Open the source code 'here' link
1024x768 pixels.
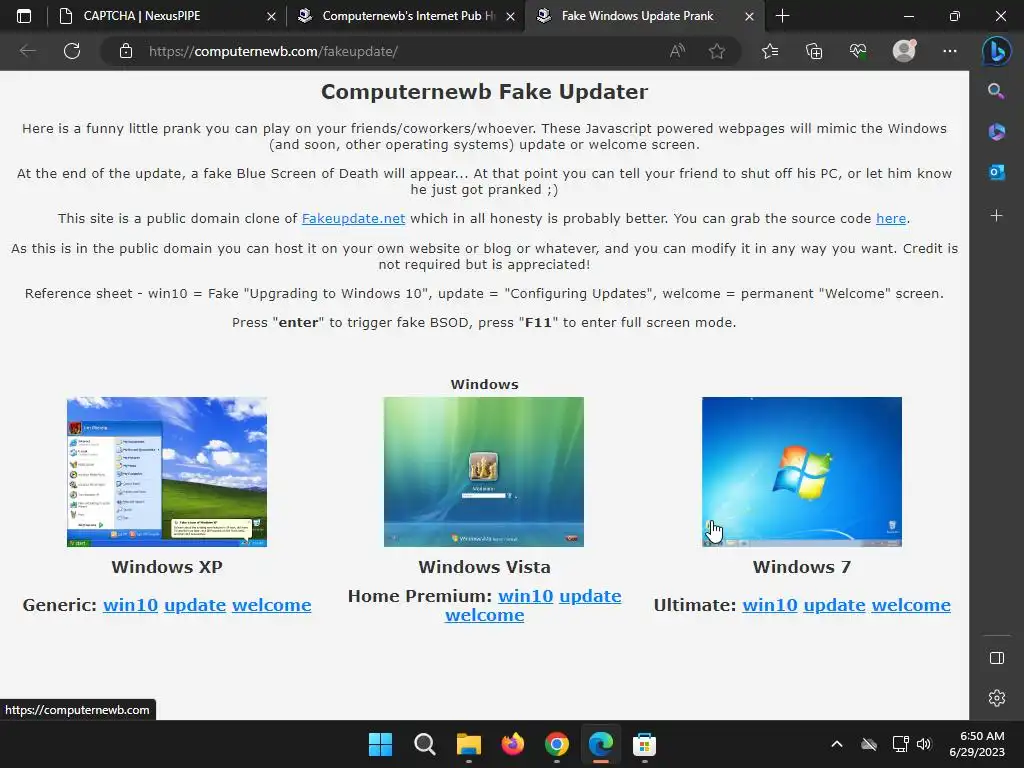891,219
